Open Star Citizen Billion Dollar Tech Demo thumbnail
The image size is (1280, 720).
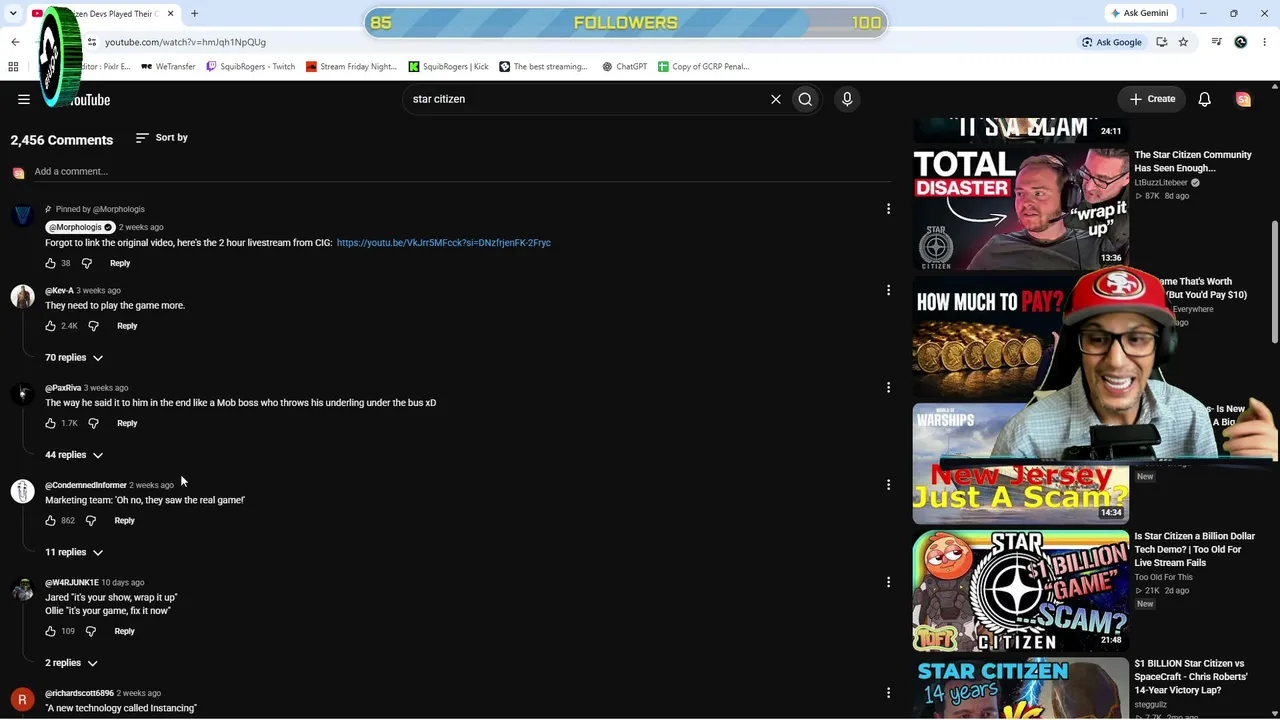(1020, 592)
